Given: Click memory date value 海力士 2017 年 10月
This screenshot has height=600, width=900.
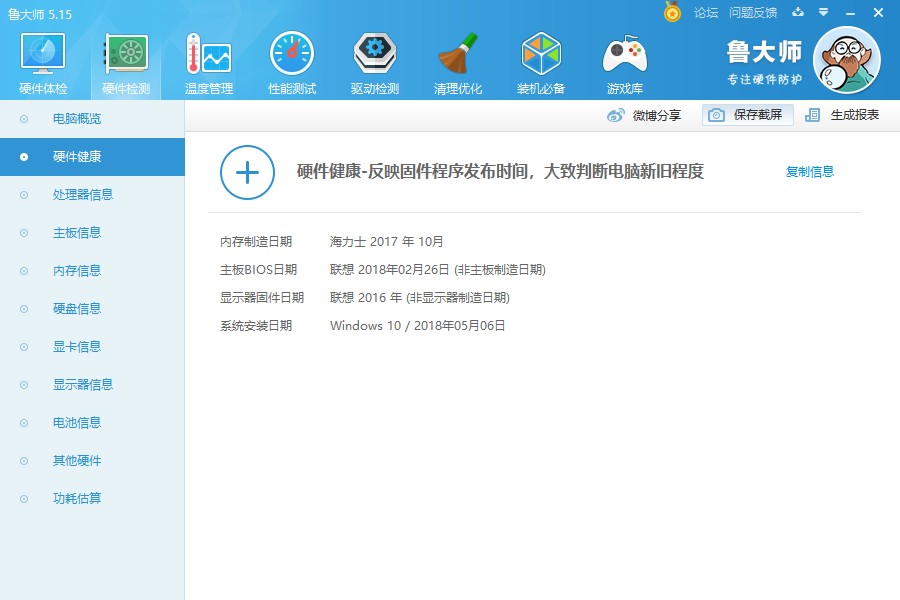Looking at the screenshot, I should [386, 242].
